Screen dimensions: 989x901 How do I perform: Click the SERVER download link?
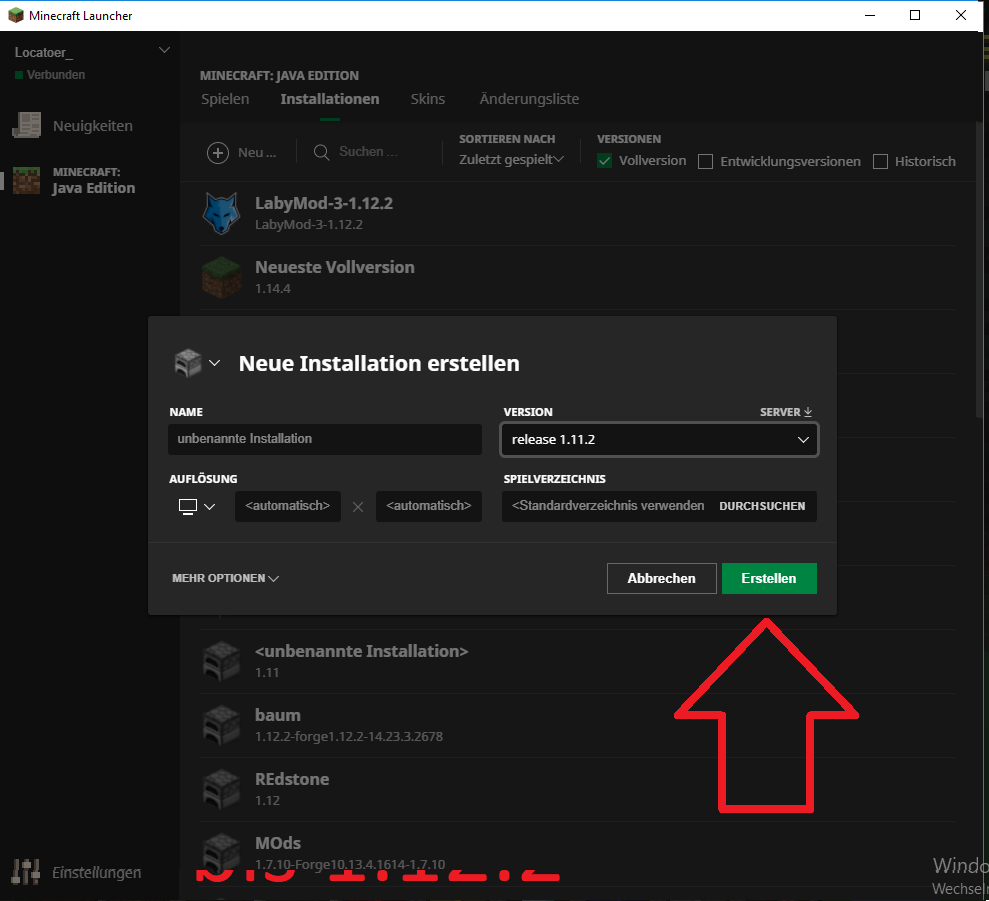click(x=785, y=412)
